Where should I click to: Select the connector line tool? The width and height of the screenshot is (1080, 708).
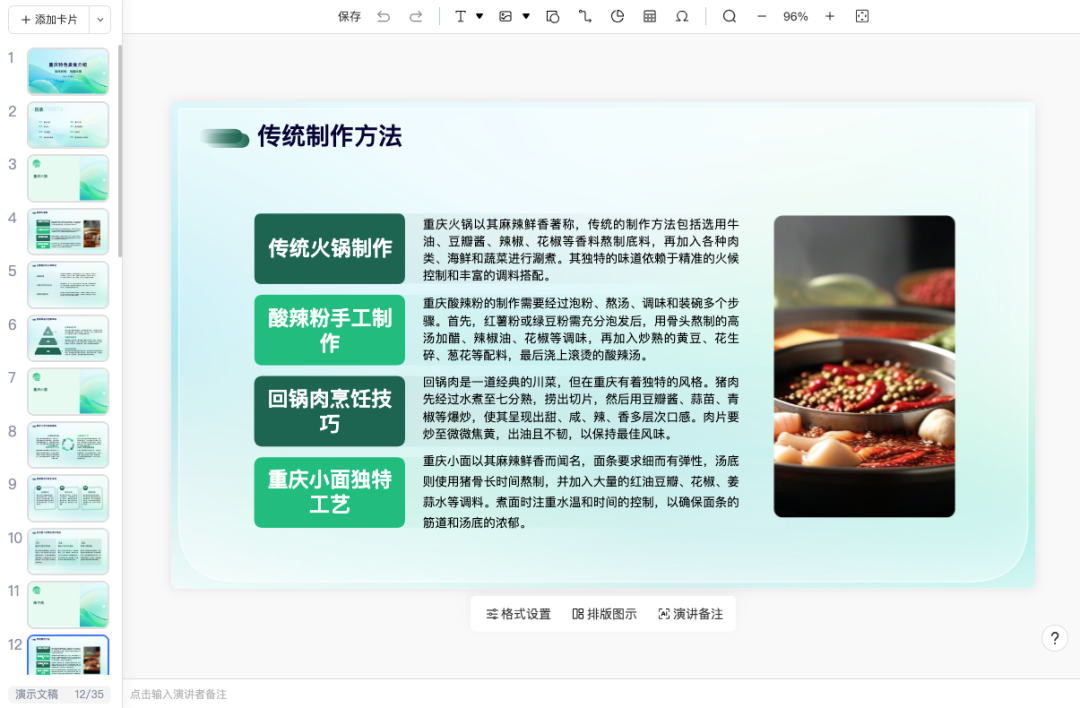585,17
